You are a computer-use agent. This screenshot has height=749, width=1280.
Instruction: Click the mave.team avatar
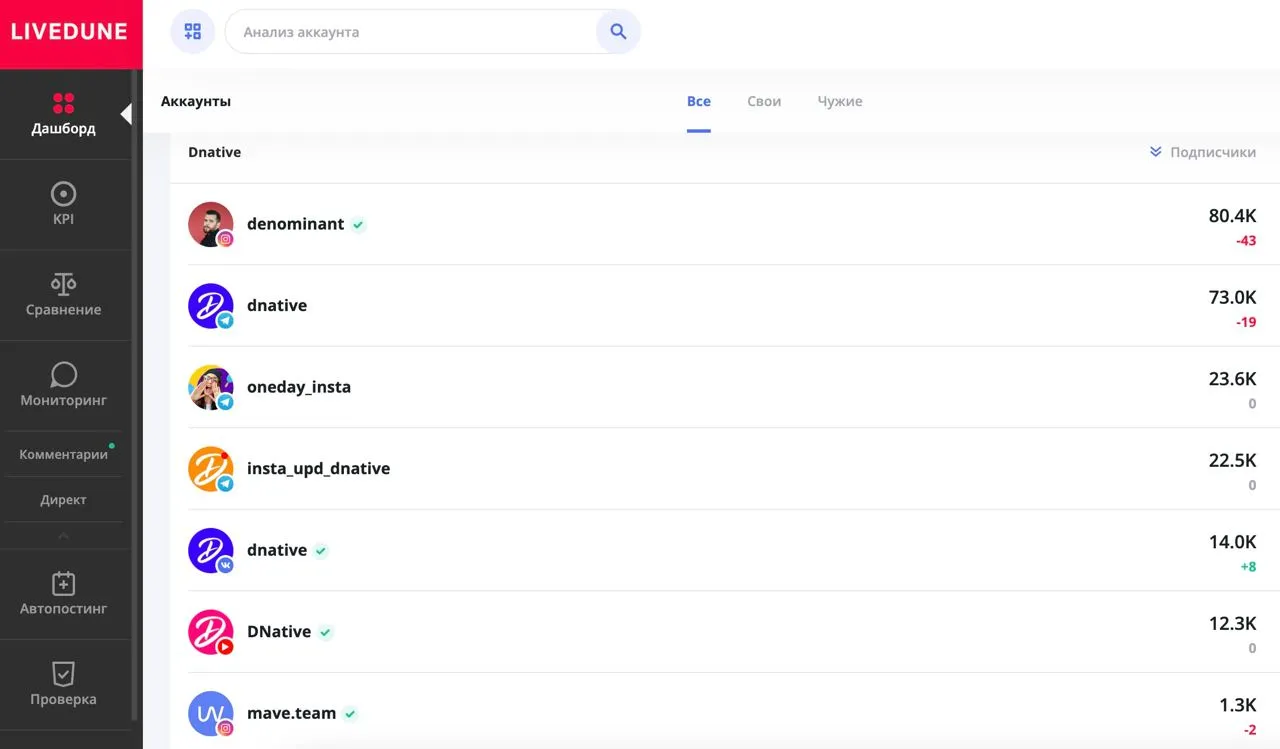[x=211, y=714]
